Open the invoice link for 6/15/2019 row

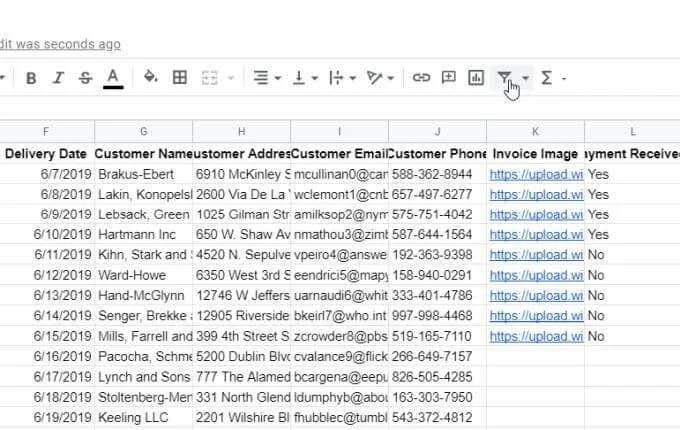536,336
